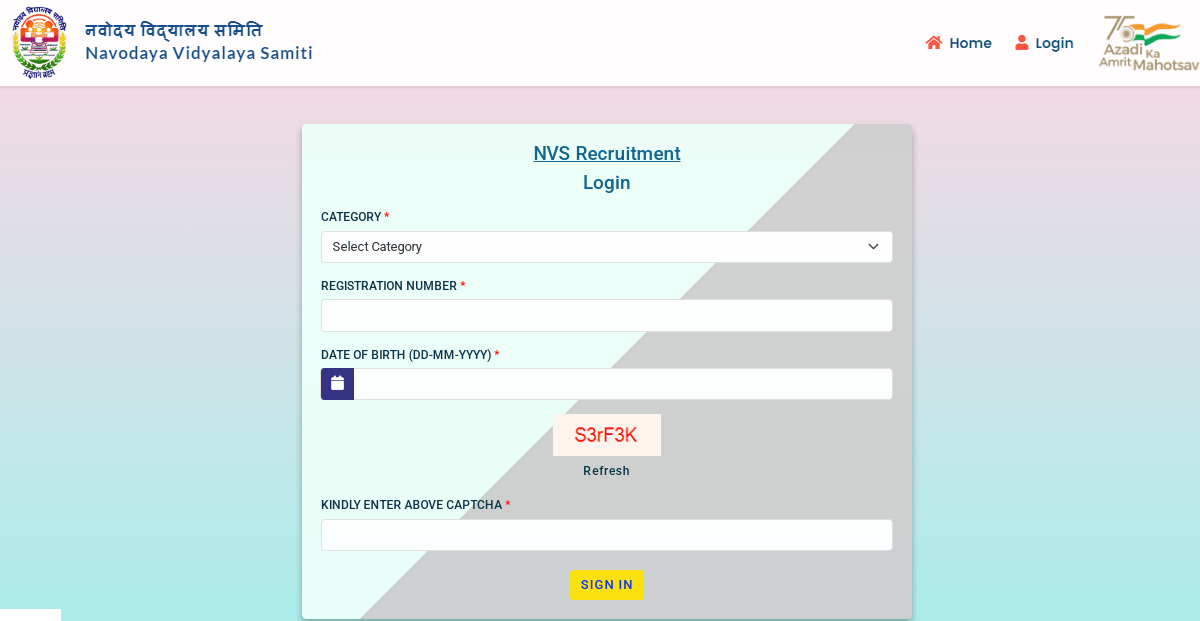Click the English Navodaya Vidyalaya Samiti title
The width and height of the screenshot is (1200, 621).
tap(199, 54)
